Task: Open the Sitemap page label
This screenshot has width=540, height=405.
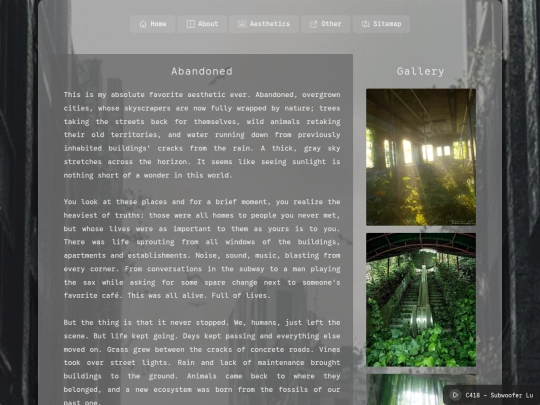Action: (x=387, y=24)
